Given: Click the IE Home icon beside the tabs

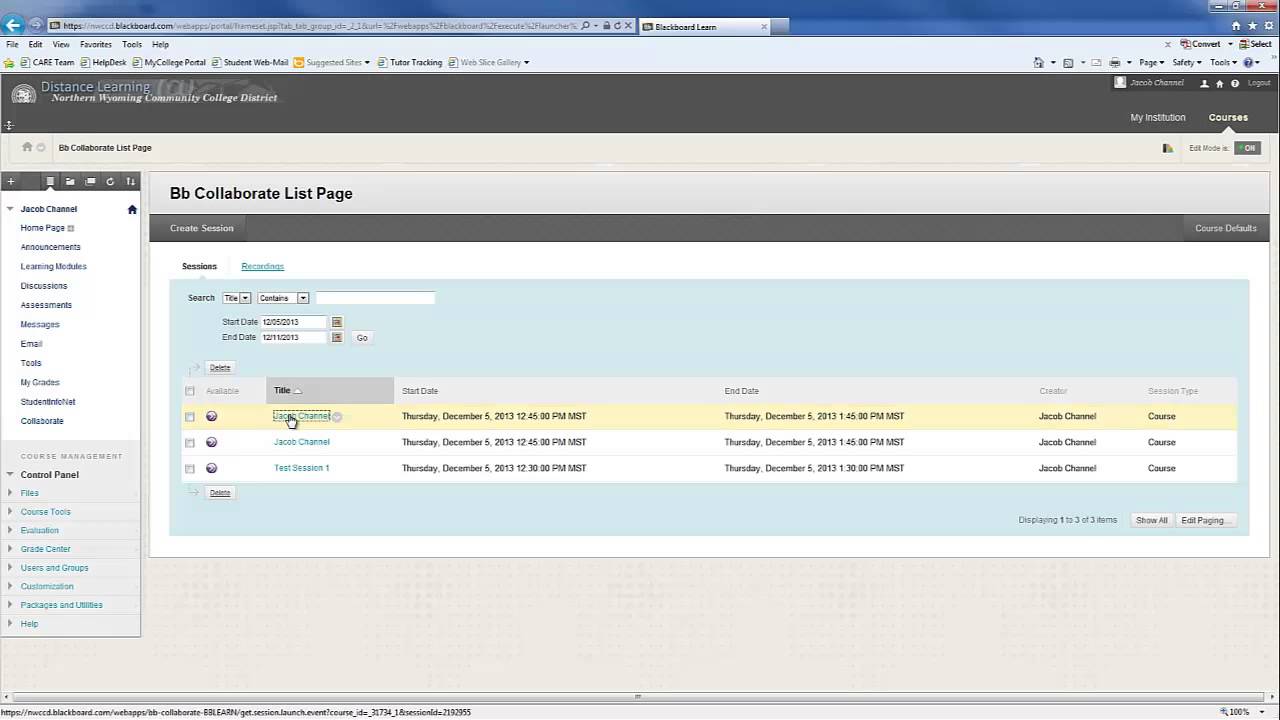Looking at the screenshot, I should click(1237, 26).
